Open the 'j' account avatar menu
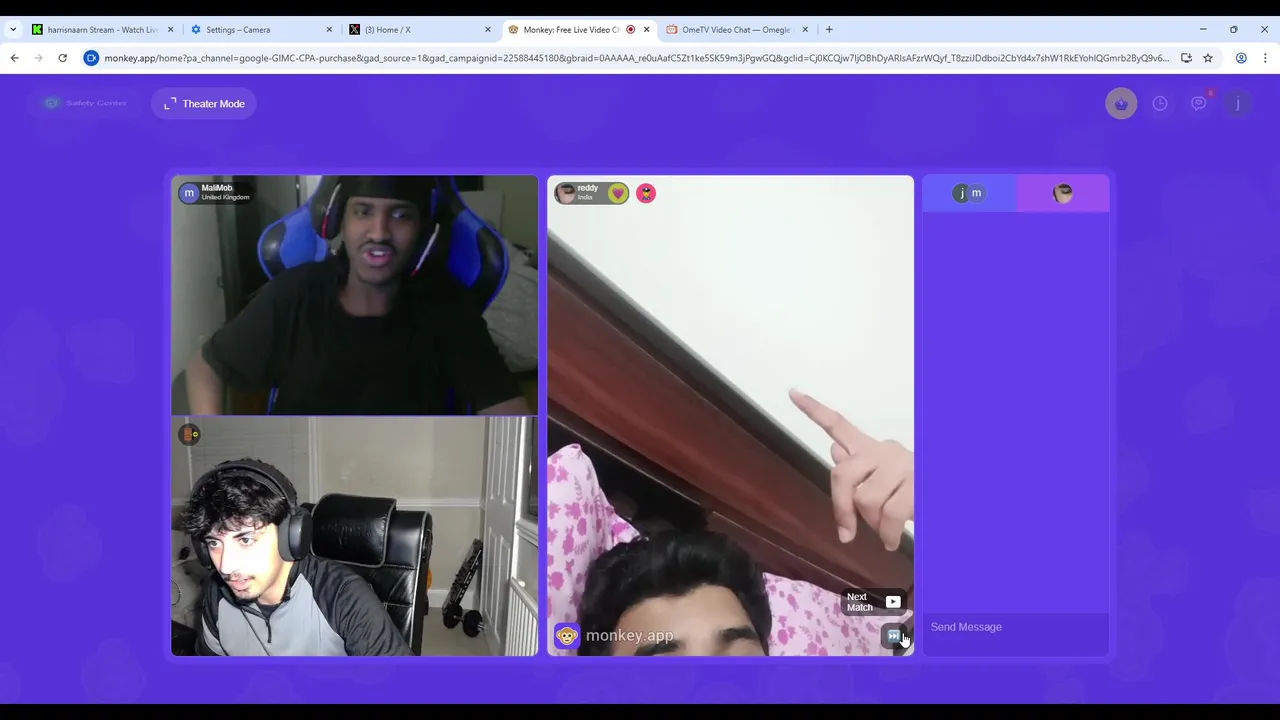The width and height of the screenshot is (1280, 720). point(1237,104)
